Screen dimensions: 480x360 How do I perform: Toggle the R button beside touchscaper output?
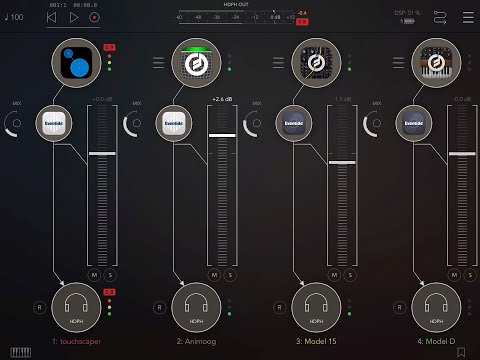tap(40, 307)
